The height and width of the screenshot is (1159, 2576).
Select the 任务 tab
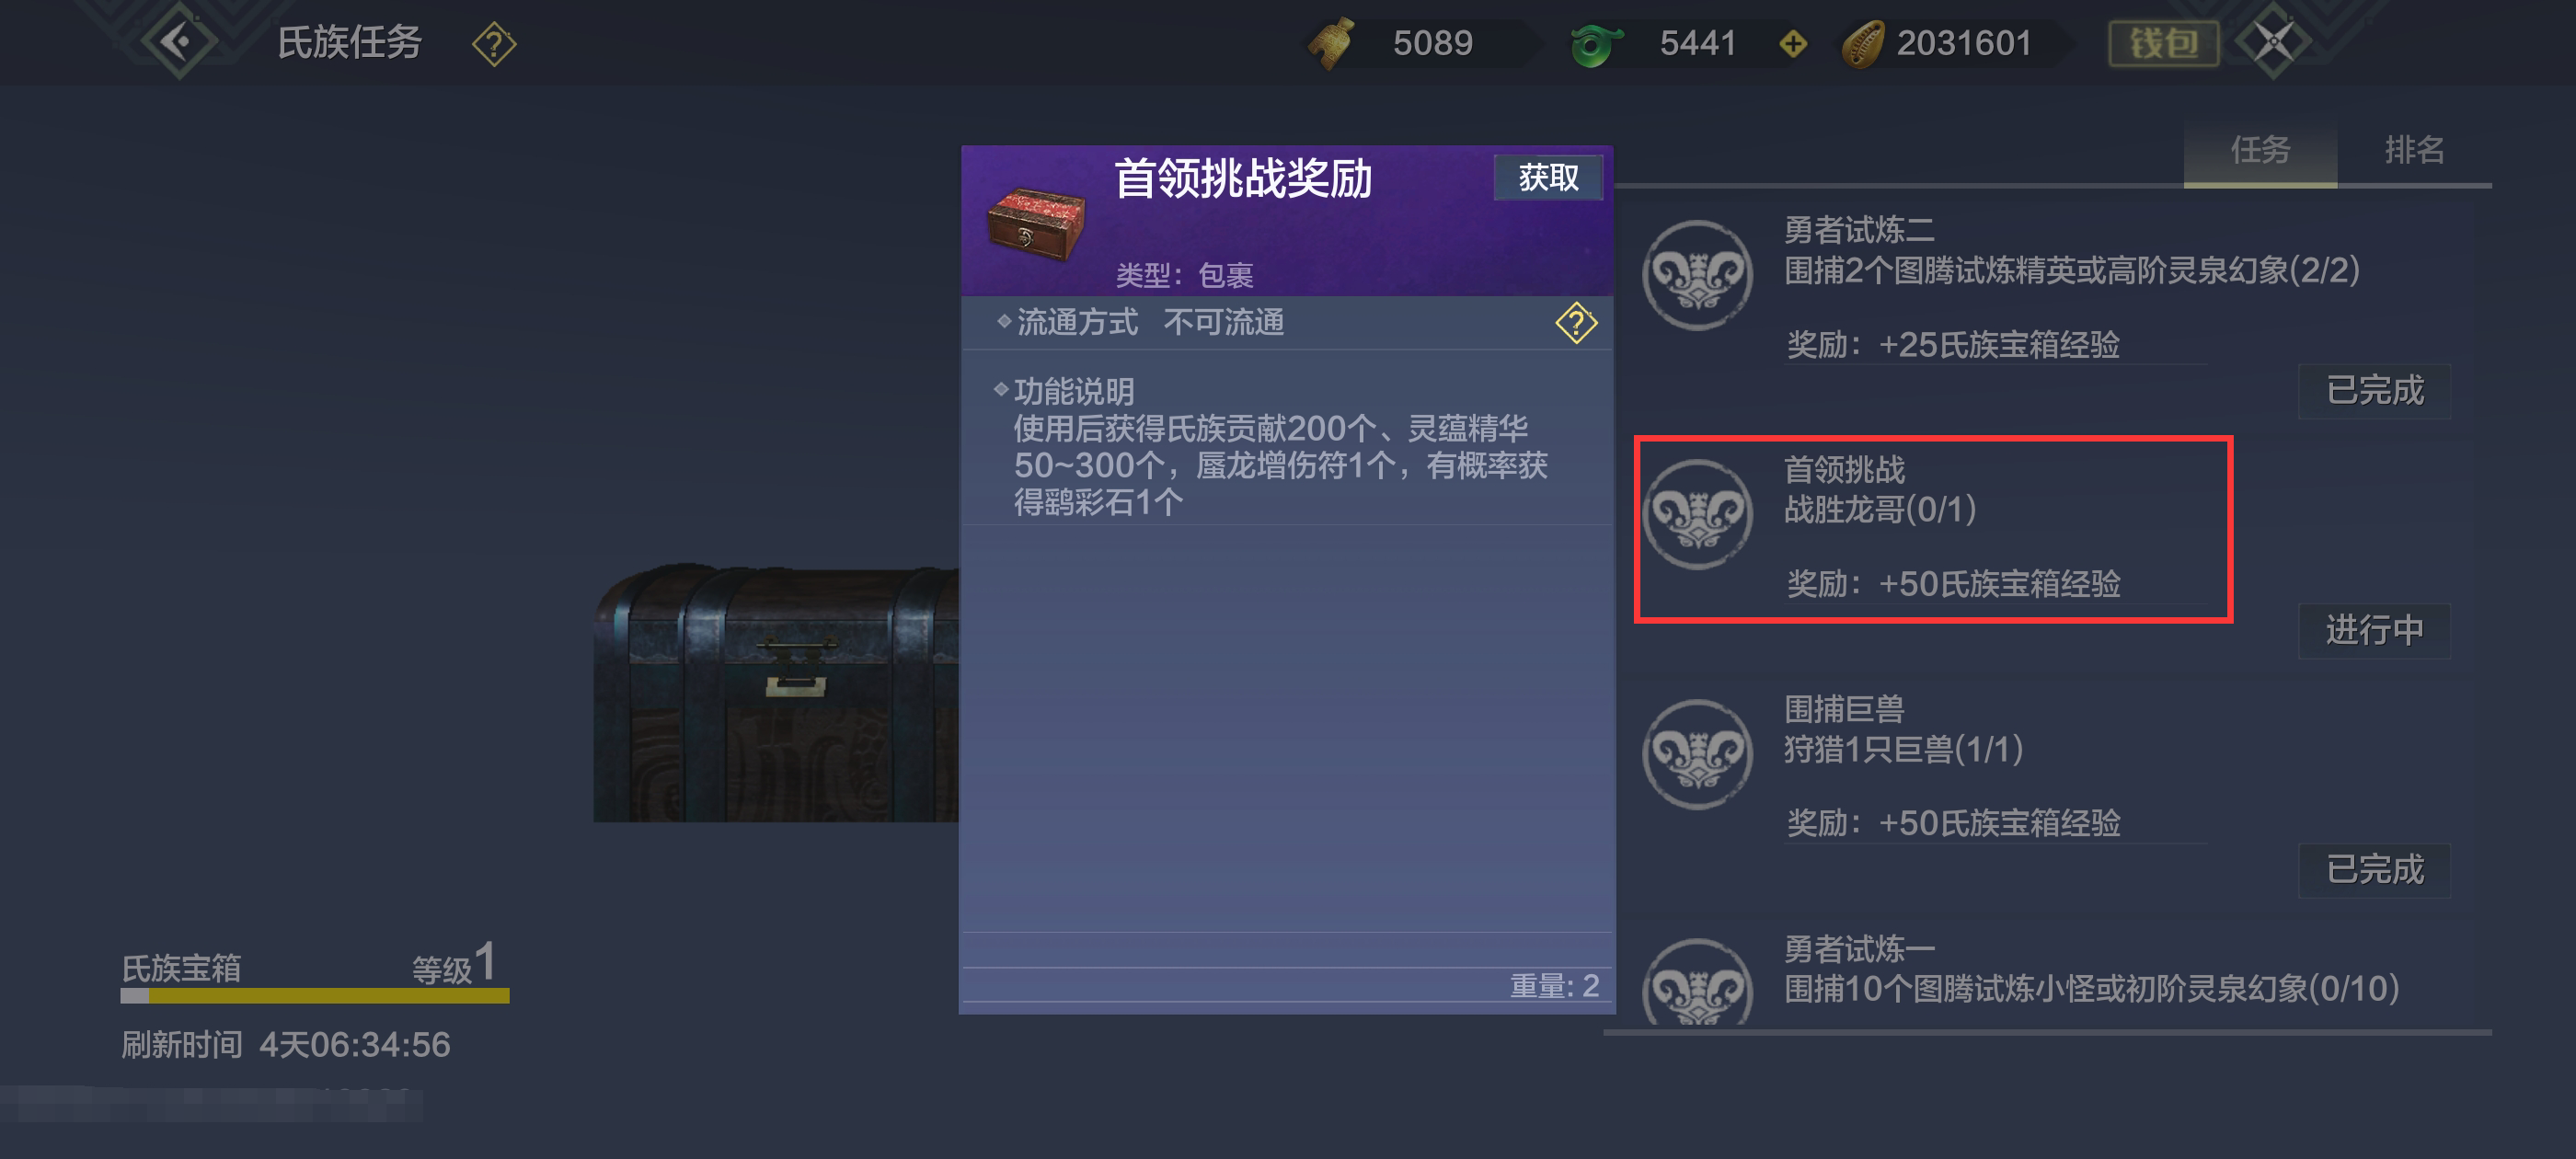[x=2260, y=150]
